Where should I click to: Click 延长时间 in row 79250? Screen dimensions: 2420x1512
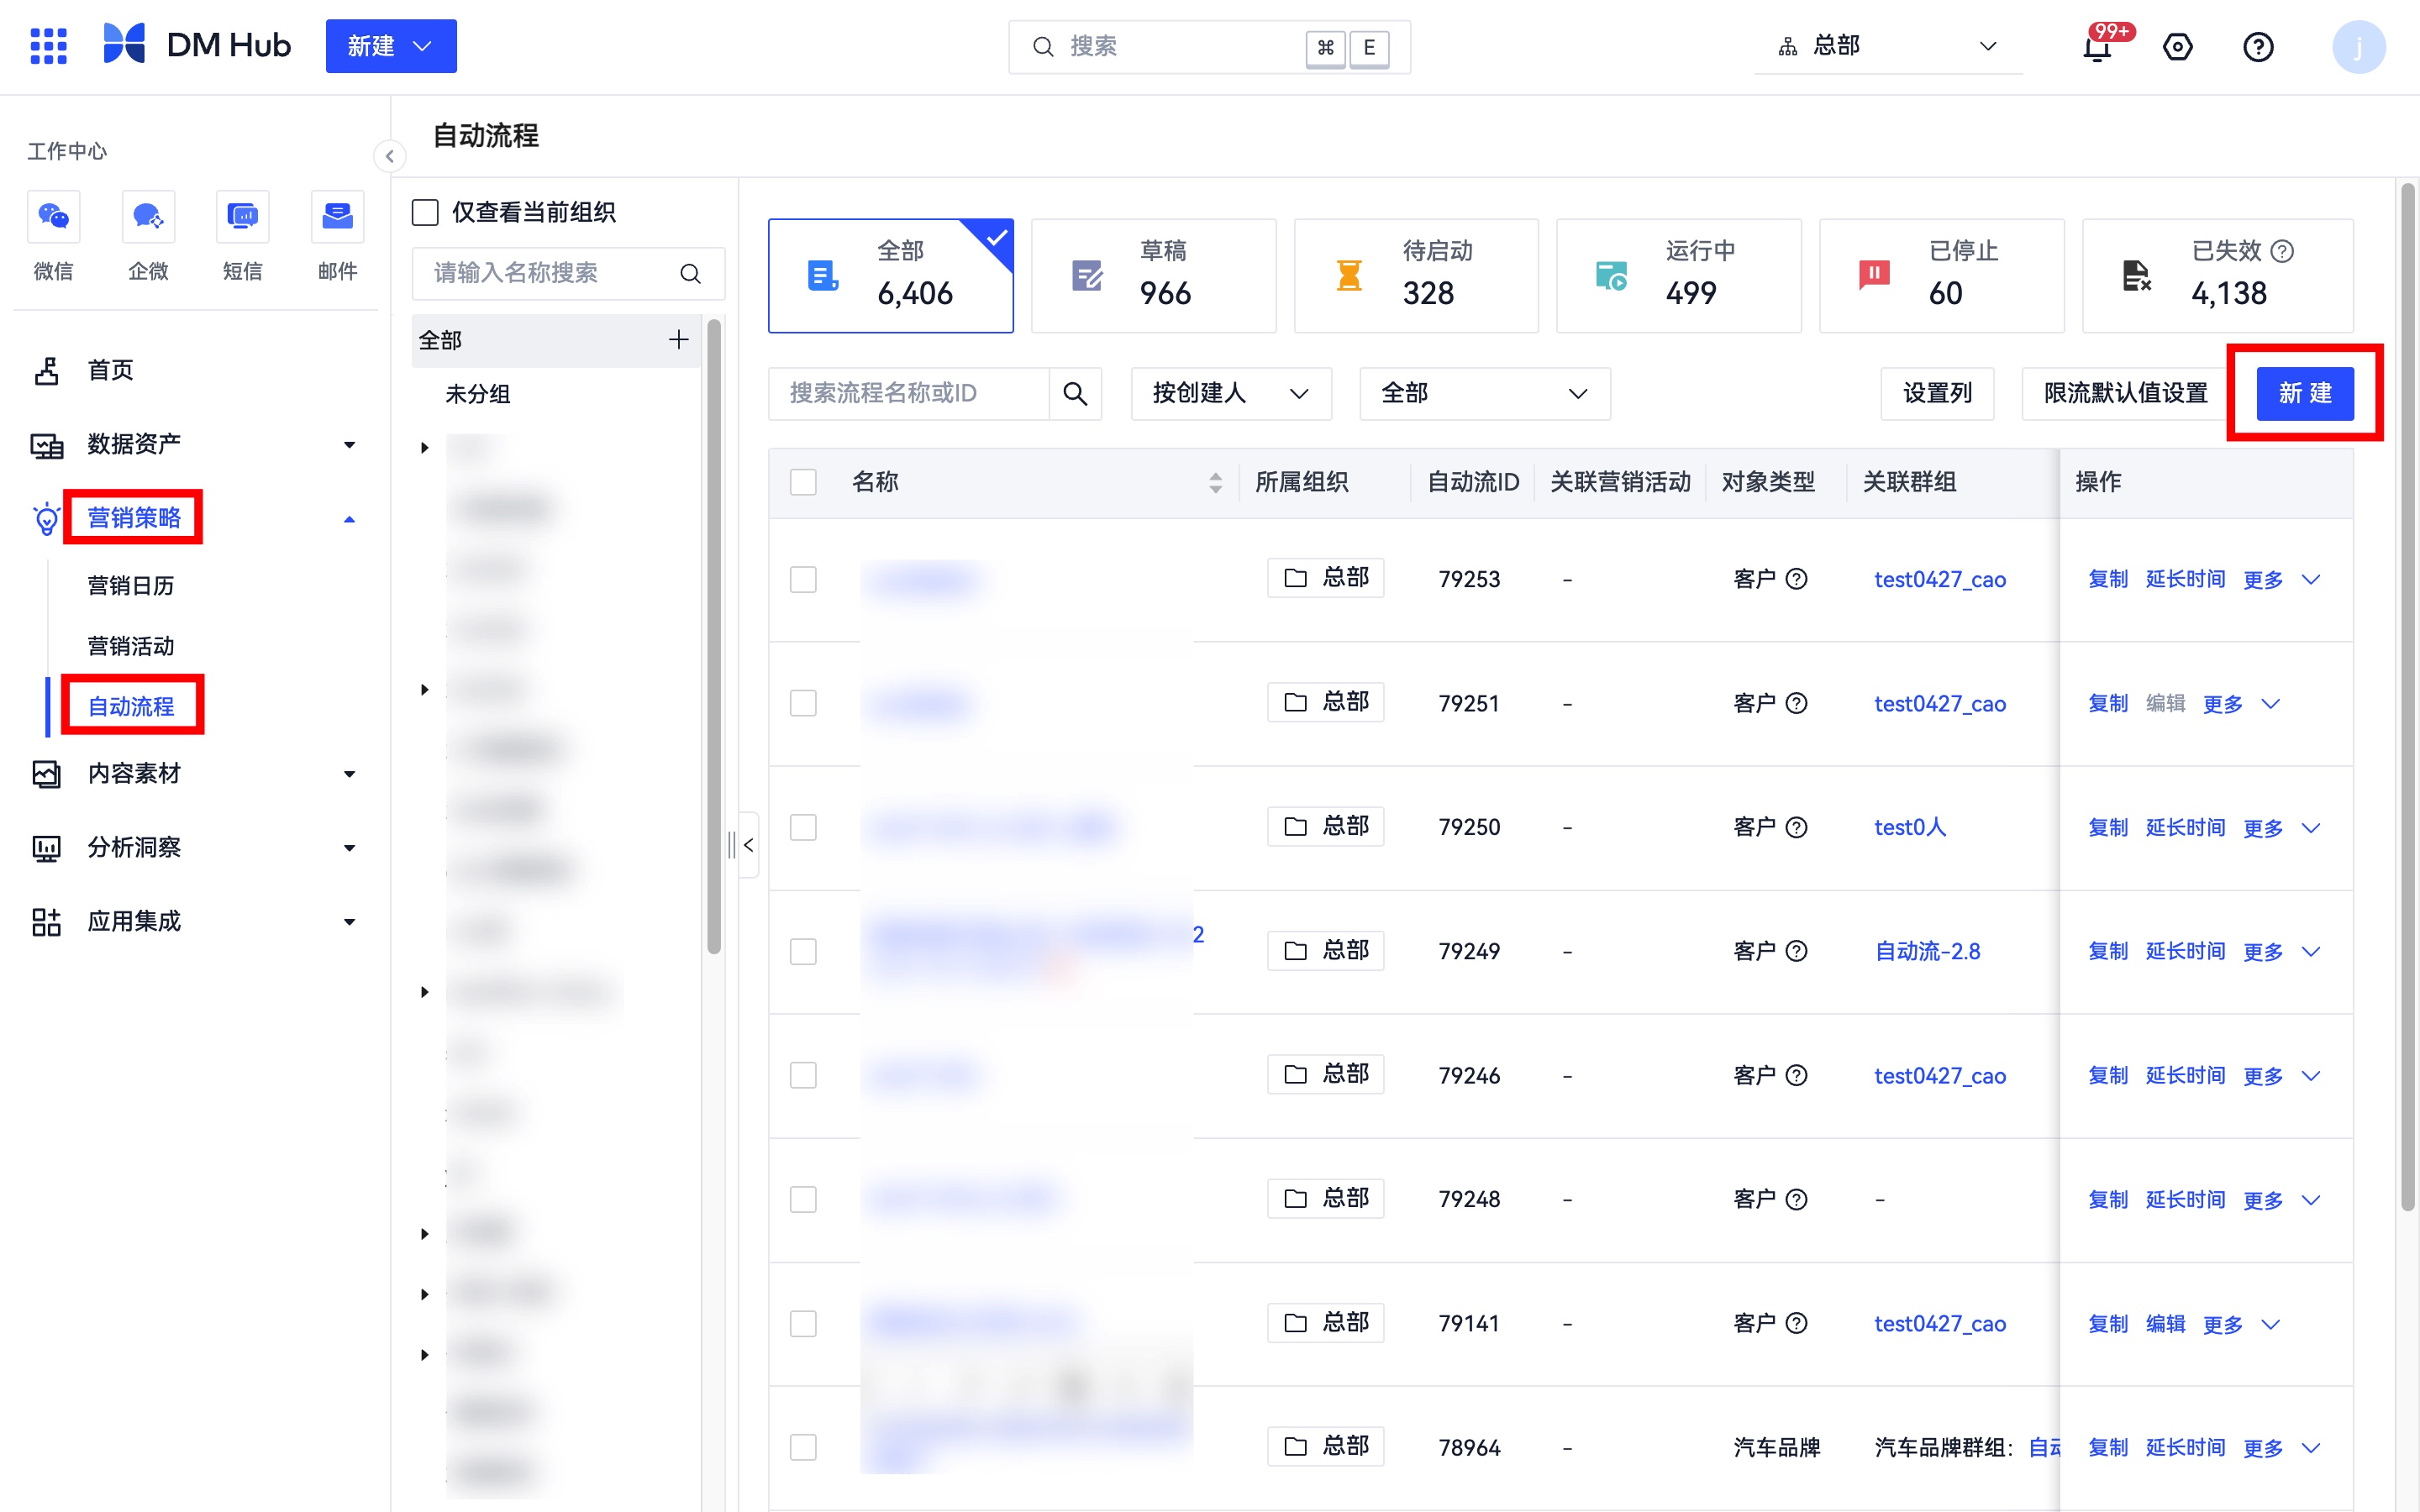[2185, 827]
